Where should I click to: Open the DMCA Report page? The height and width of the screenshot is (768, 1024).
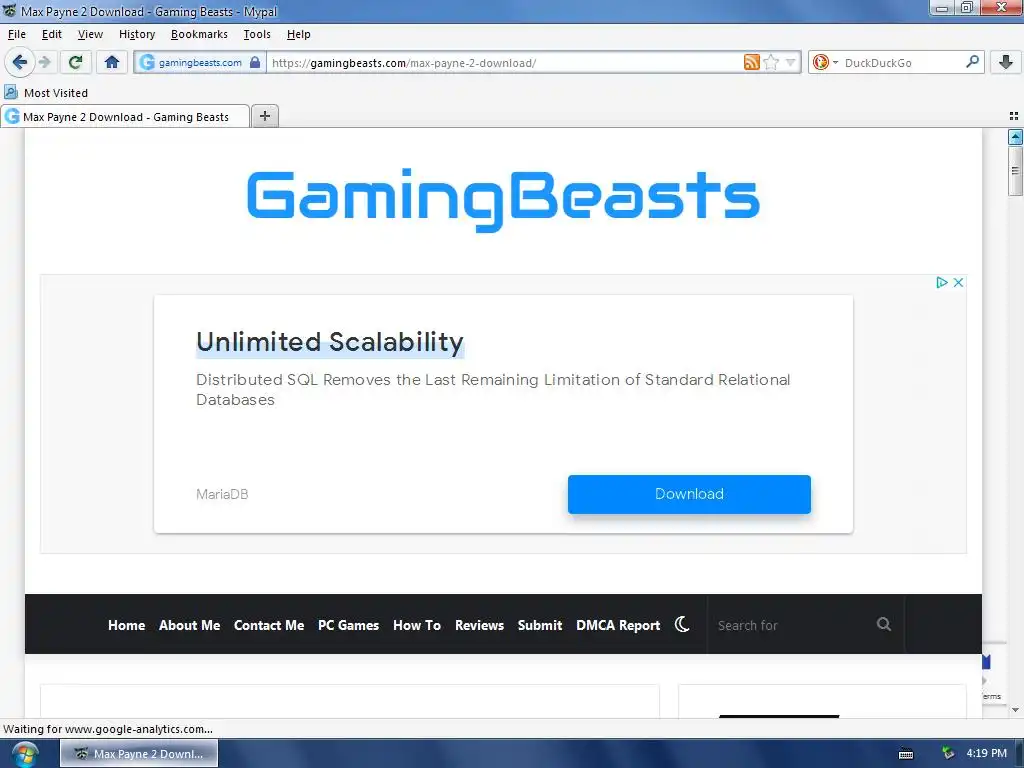618,625
